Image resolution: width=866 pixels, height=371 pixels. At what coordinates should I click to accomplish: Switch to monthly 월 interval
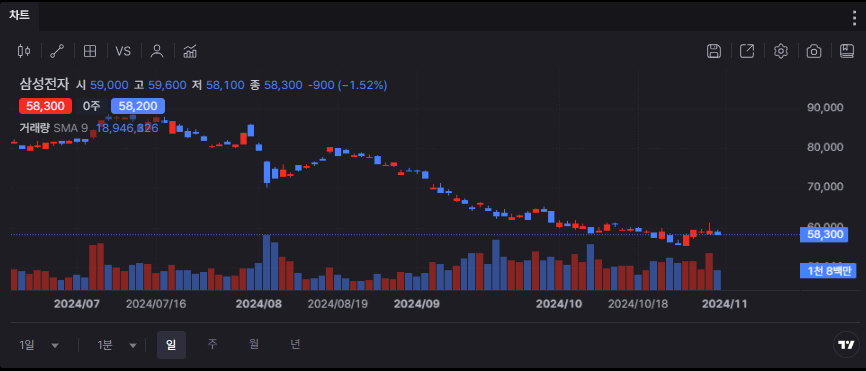[x=254, y=344]
